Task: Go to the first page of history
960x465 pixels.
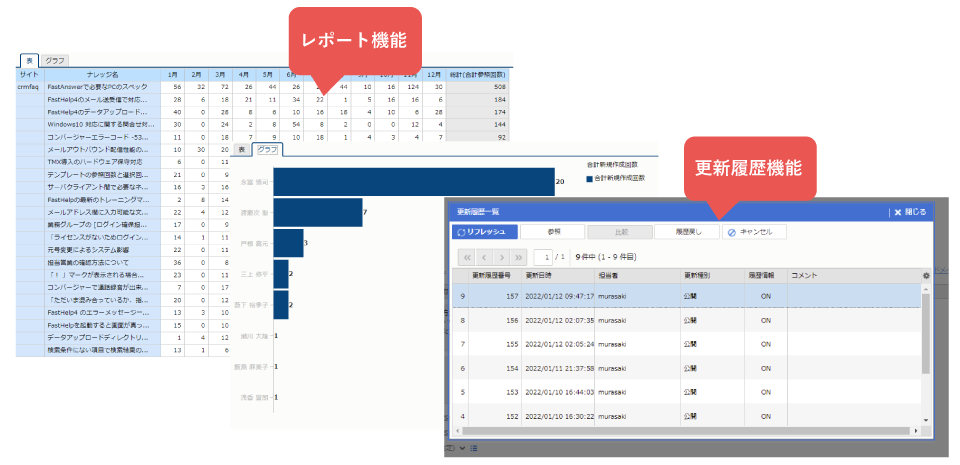Action: [x=465, y=257]
